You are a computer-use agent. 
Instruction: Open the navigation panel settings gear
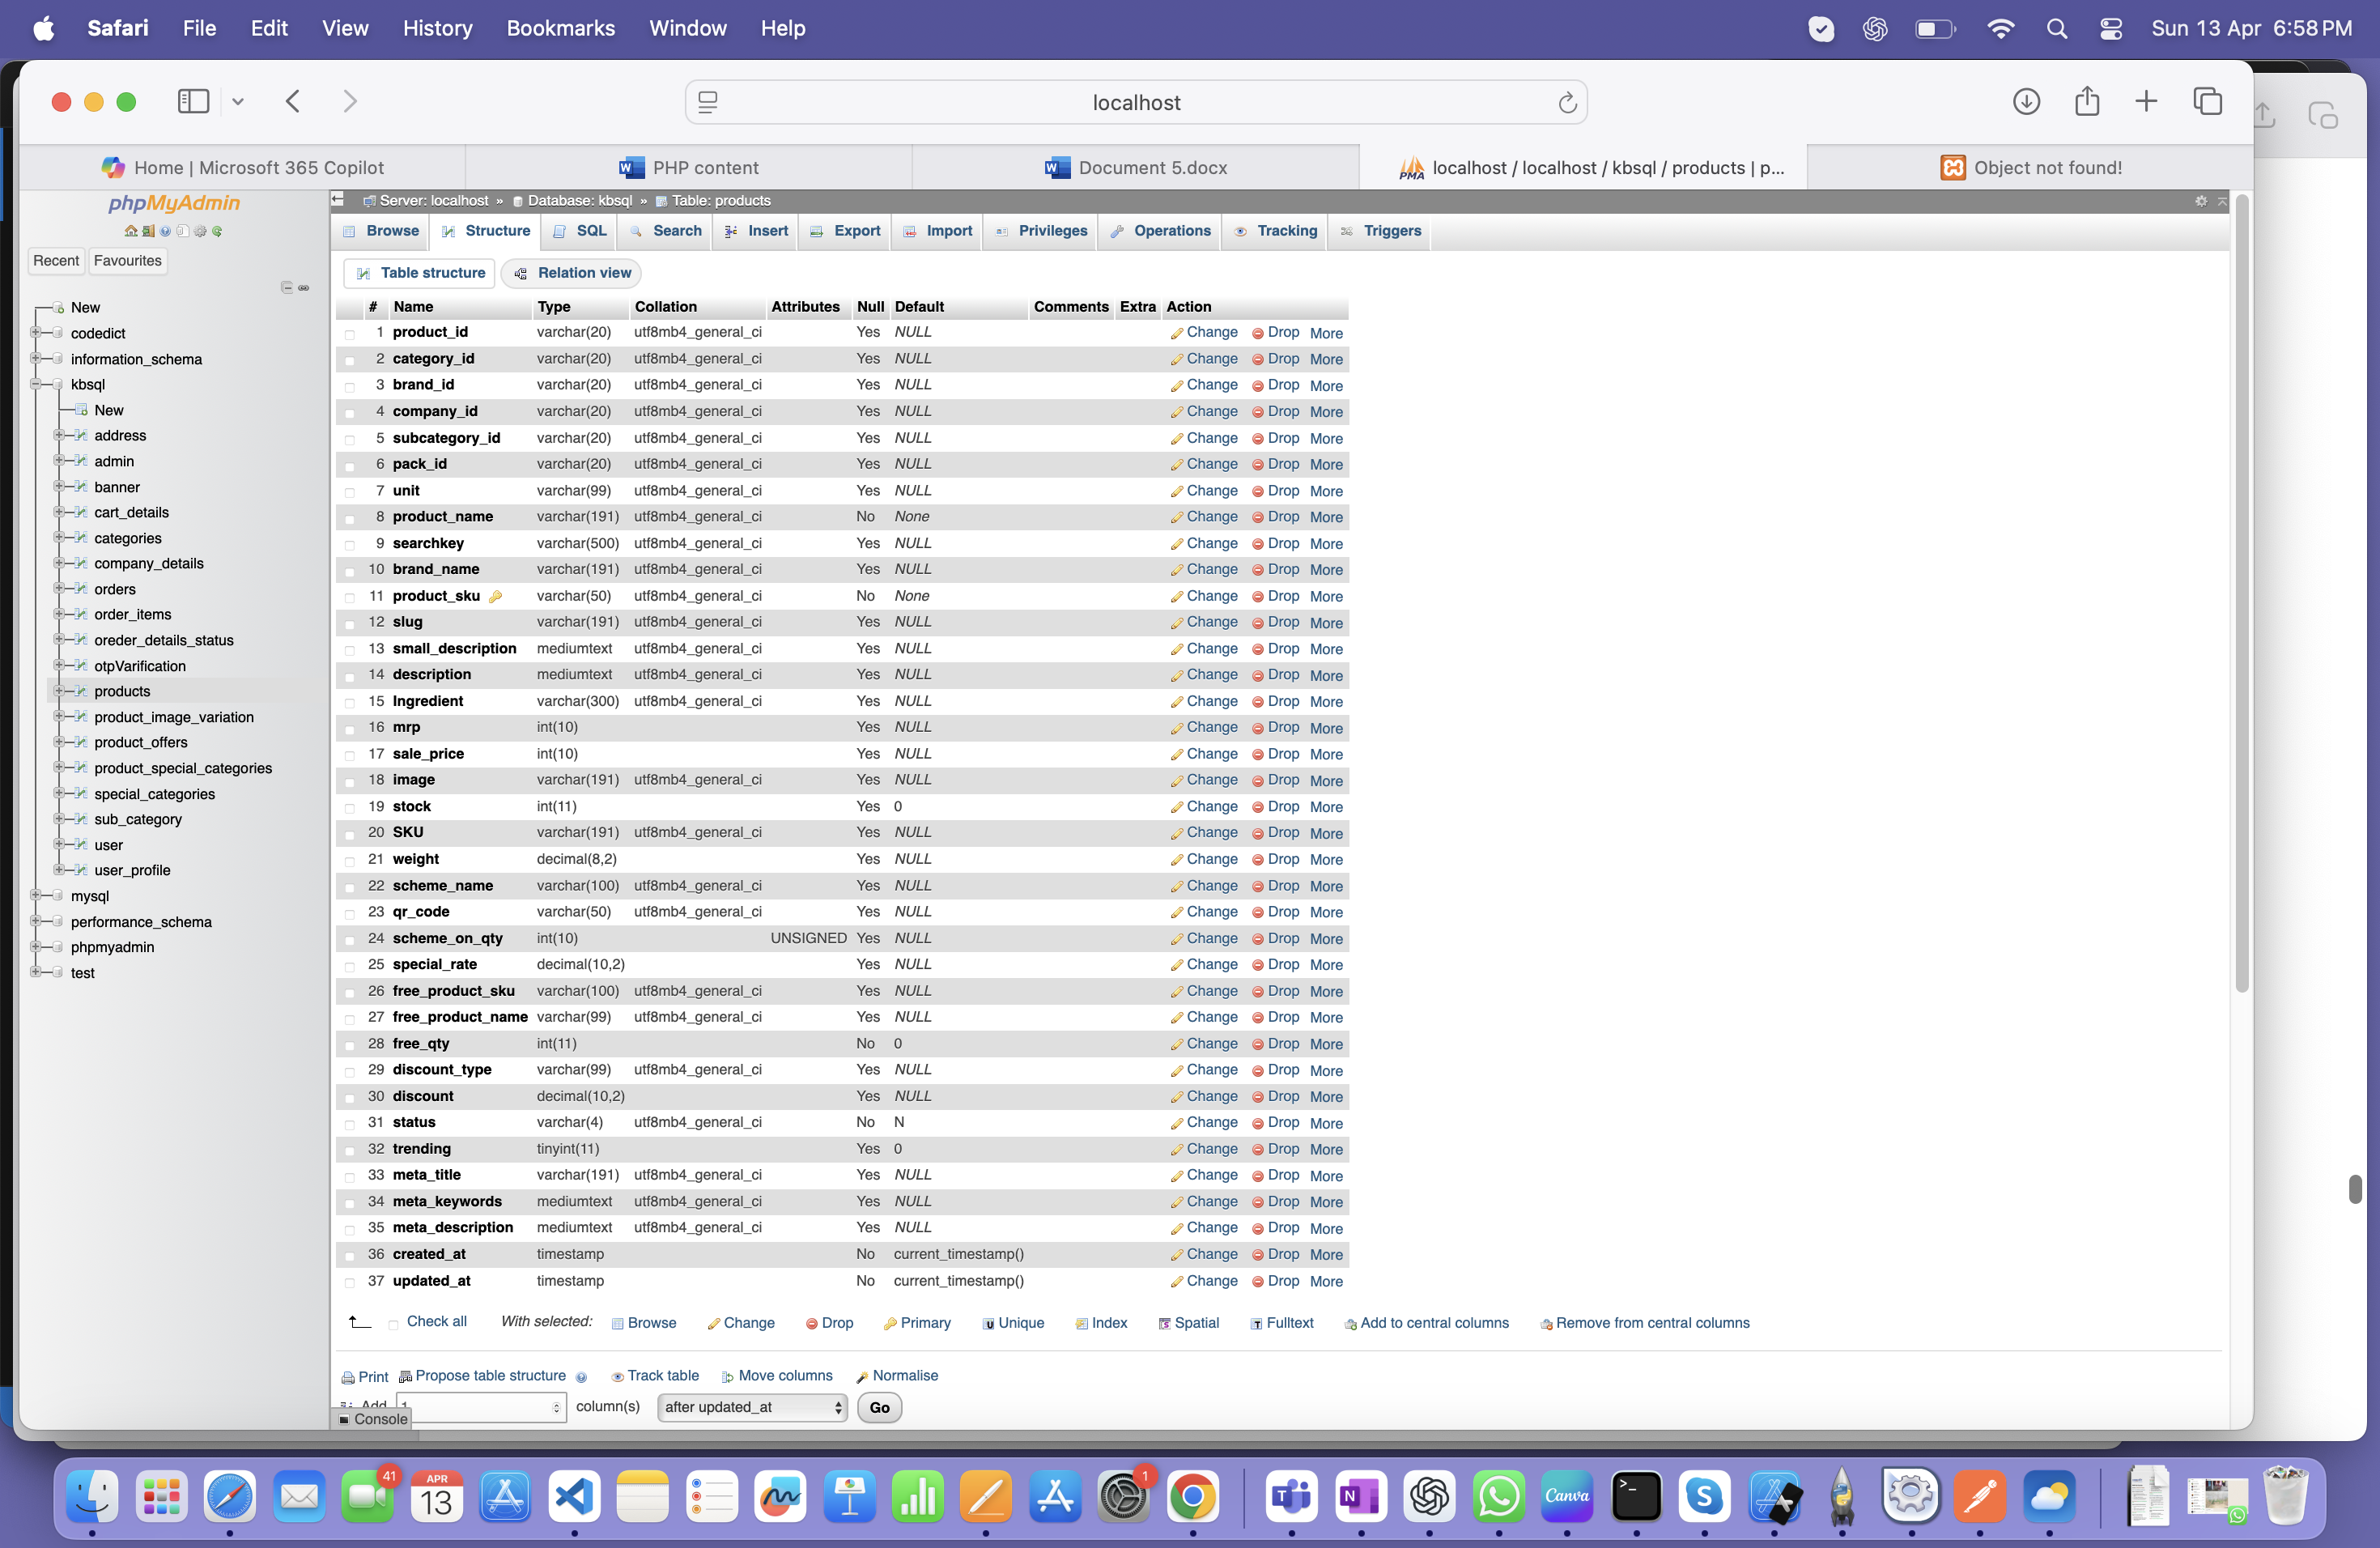tap(200, 231)
